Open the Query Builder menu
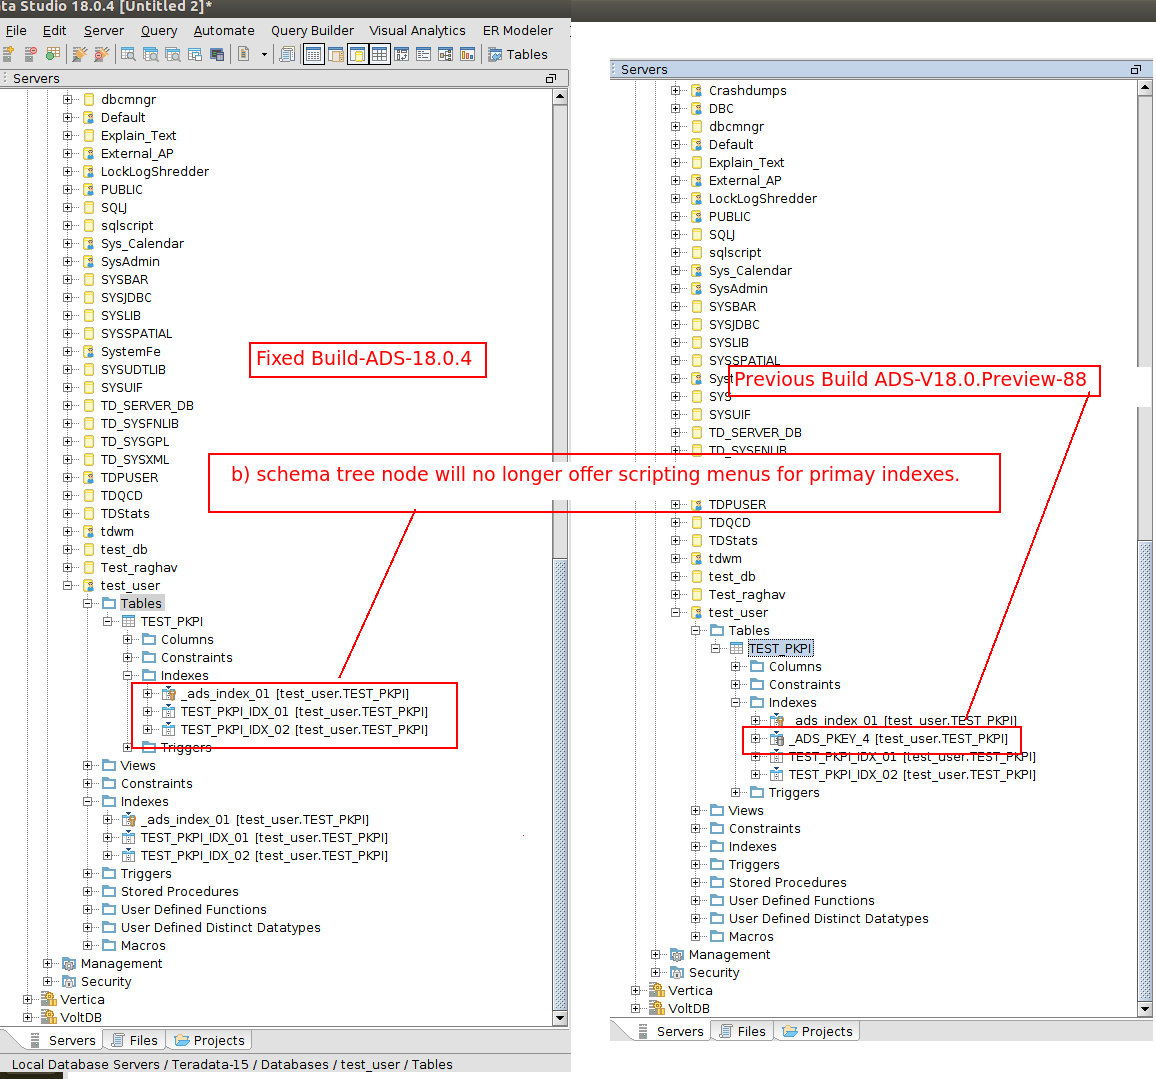The width and height of the screenshot is (1156, 1079). (x=313, y=30)
